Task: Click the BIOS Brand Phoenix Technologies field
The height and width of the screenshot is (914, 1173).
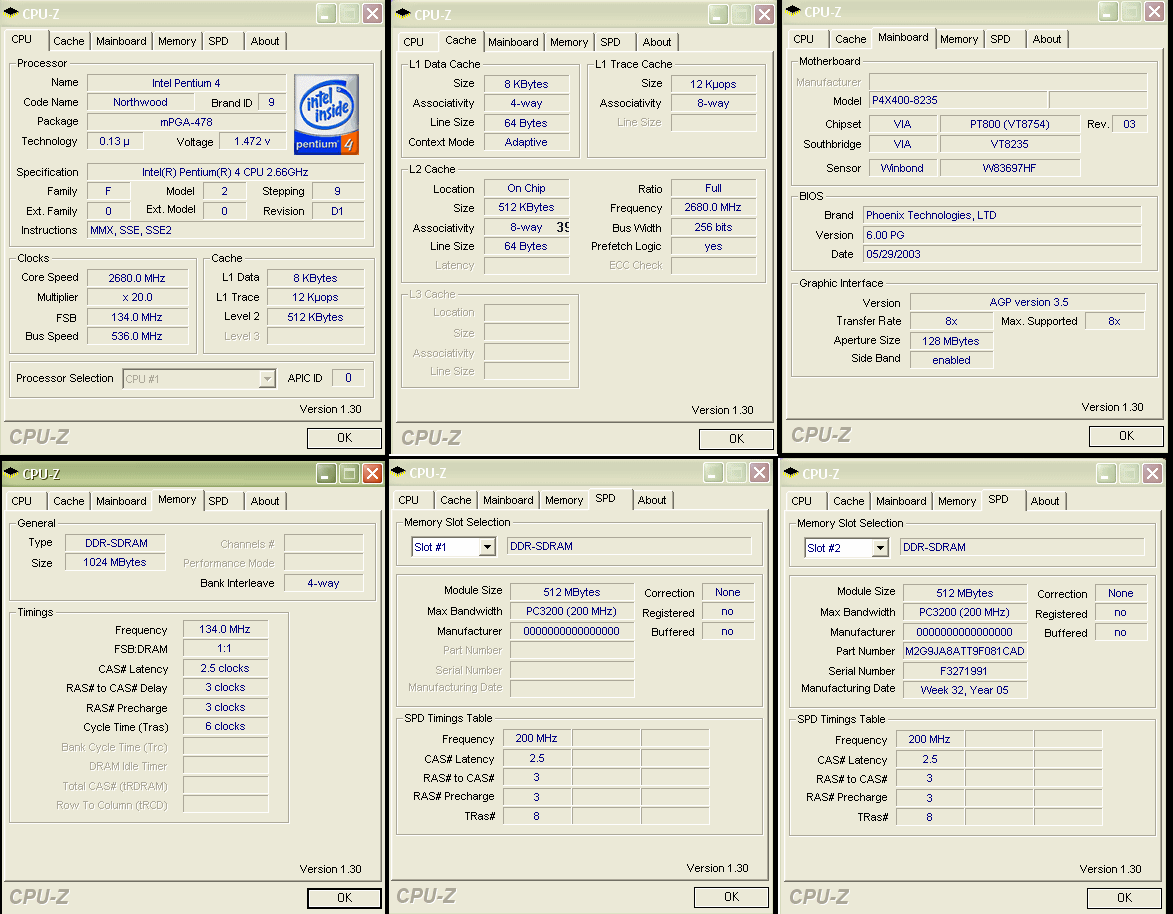Action: click(1000, 215)
